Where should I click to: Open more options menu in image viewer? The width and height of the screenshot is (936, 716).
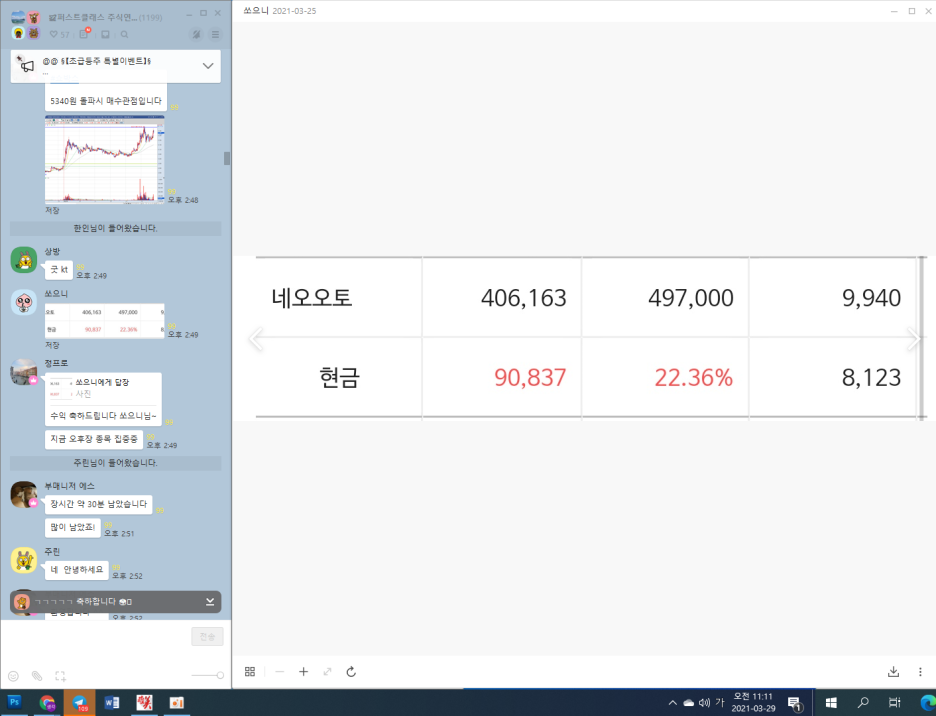[x=920, y=672]
